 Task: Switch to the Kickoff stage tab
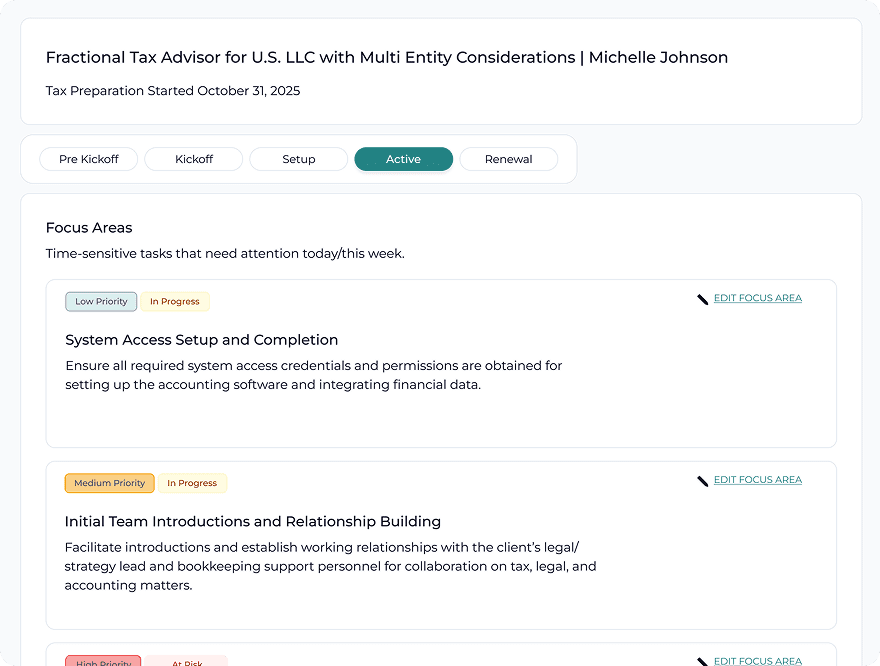tap(194, 159)
